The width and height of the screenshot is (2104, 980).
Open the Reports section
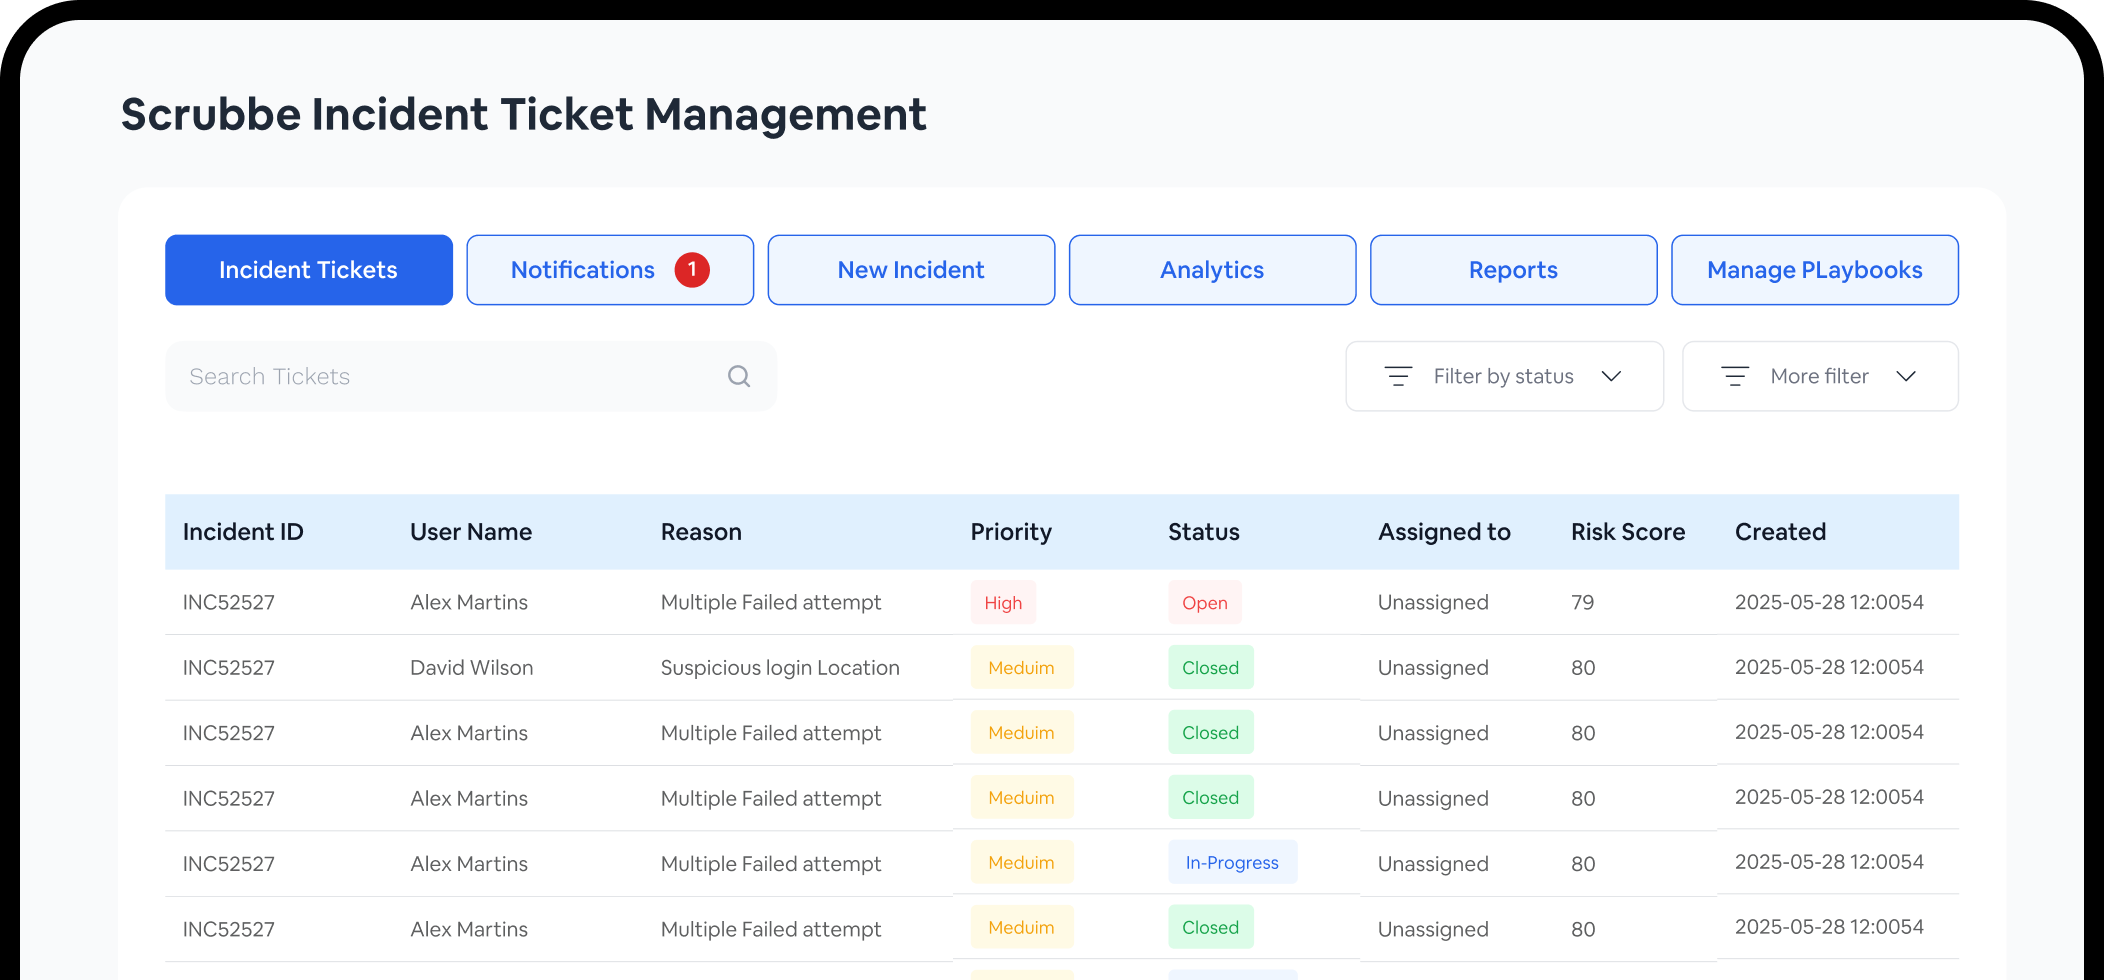click(1512, 269)
